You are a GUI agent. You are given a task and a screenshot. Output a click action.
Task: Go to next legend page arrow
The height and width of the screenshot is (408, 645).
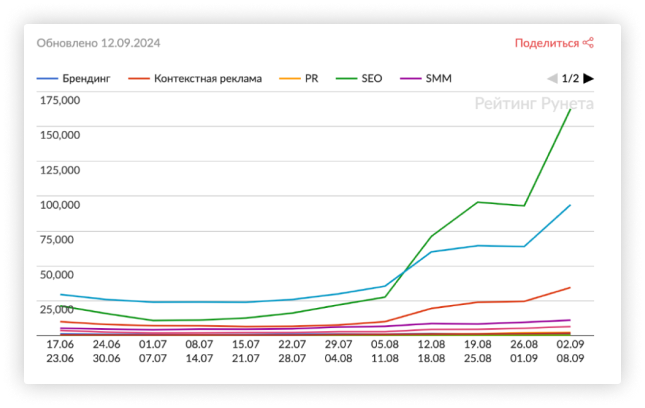(x=589, y=78)
